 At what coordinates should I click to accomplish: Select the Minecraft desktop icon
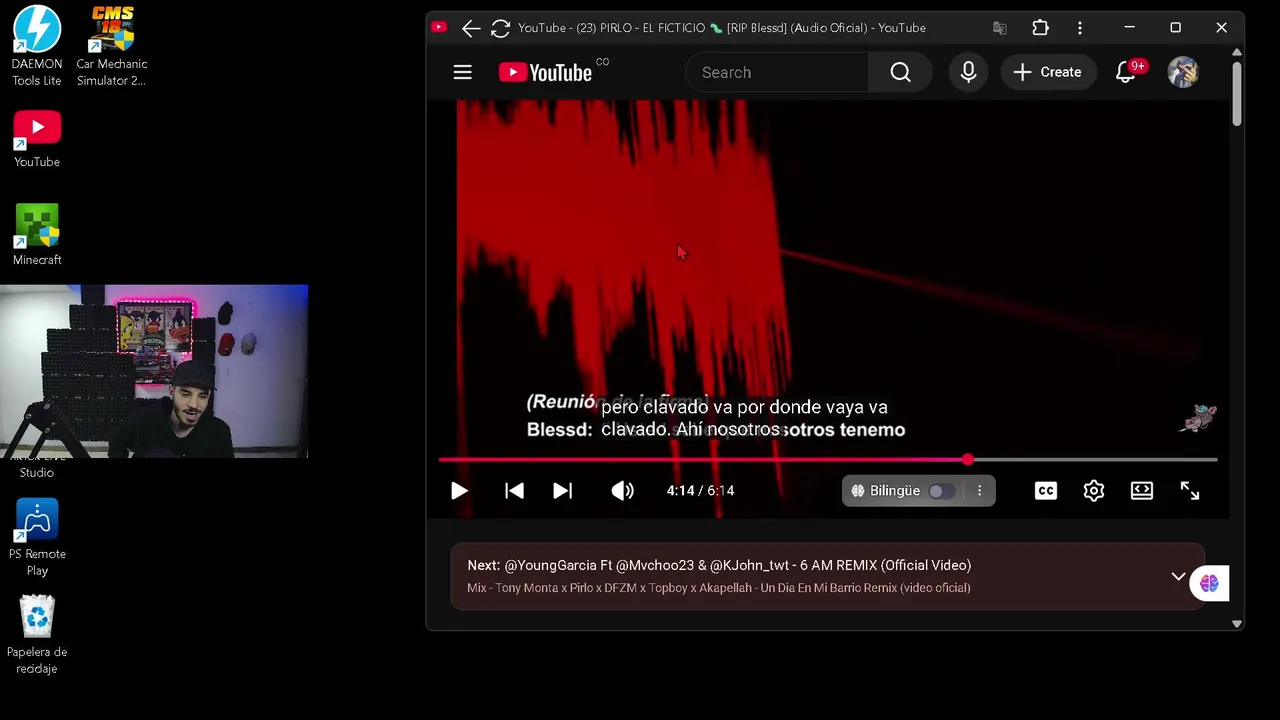coord(37,235)
